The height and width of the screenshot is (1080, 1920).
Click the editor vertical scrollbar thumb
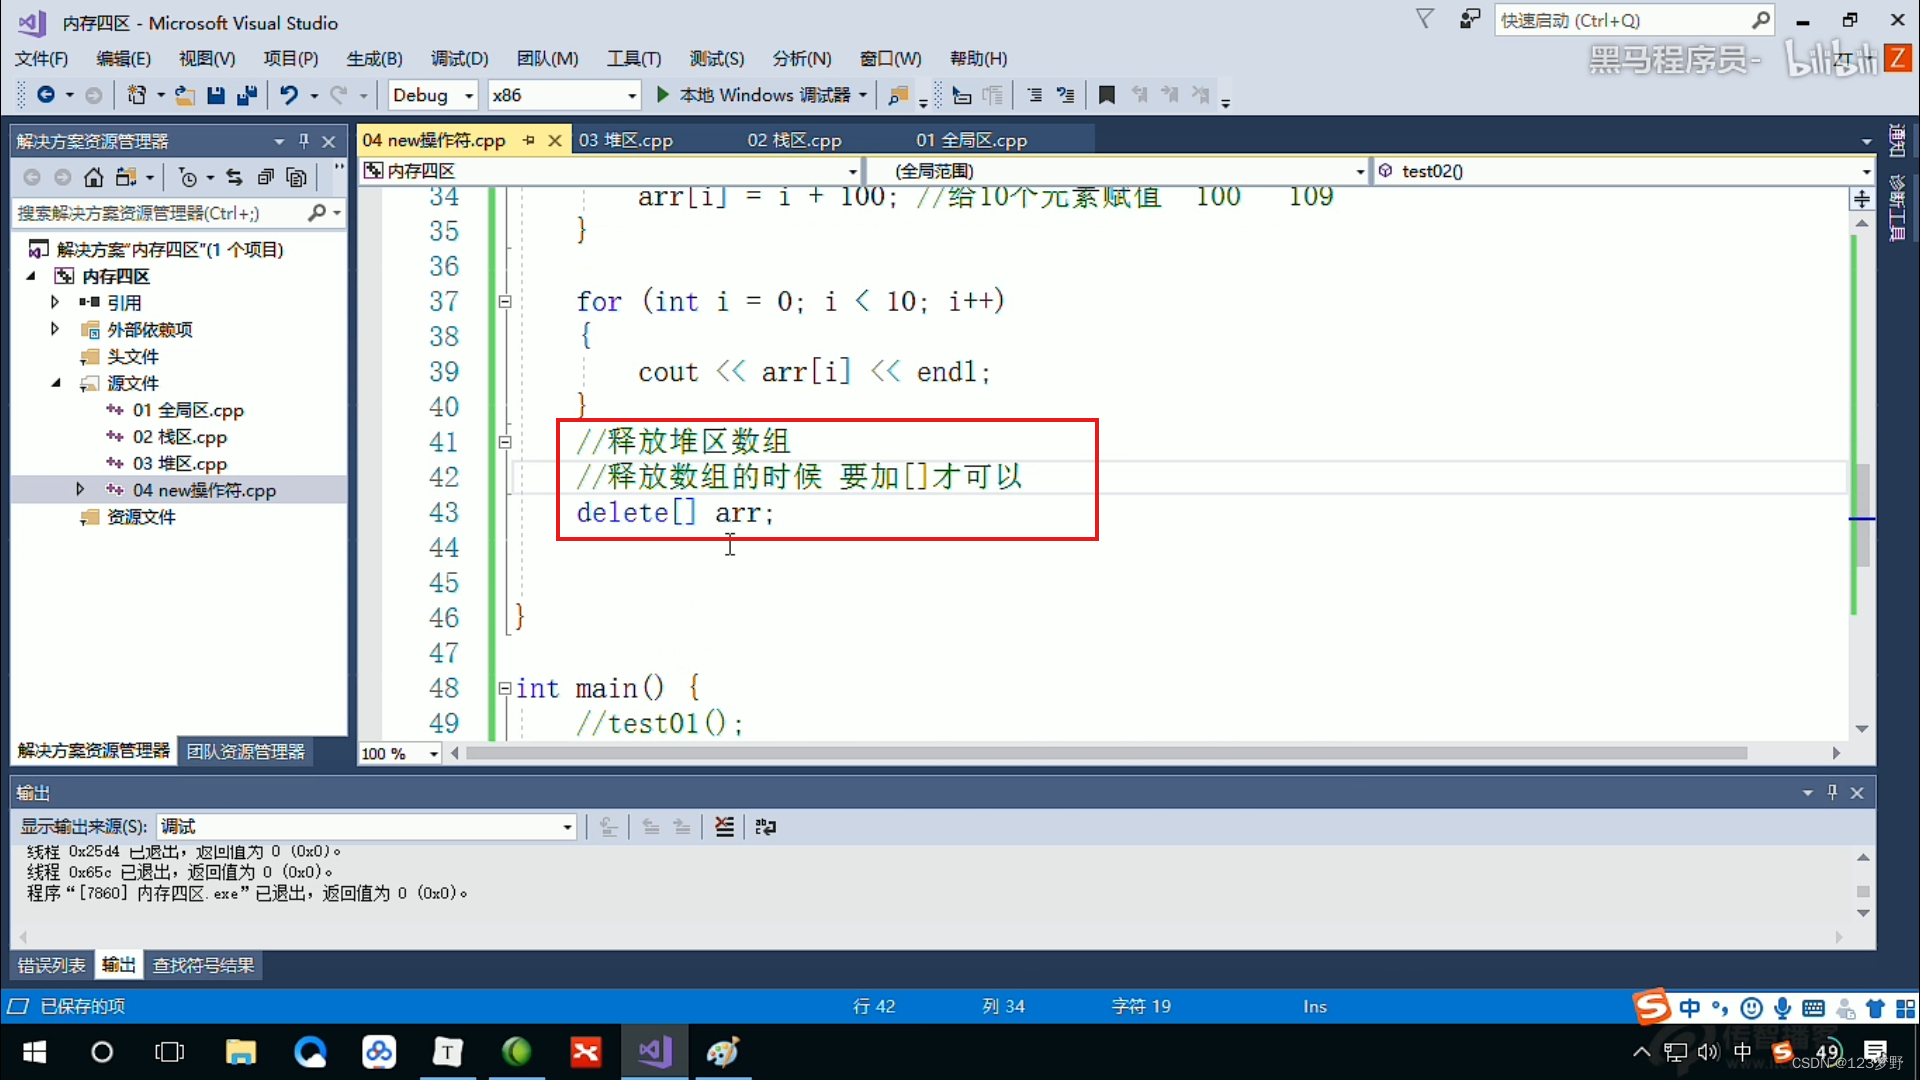(x=1861, y=515)
